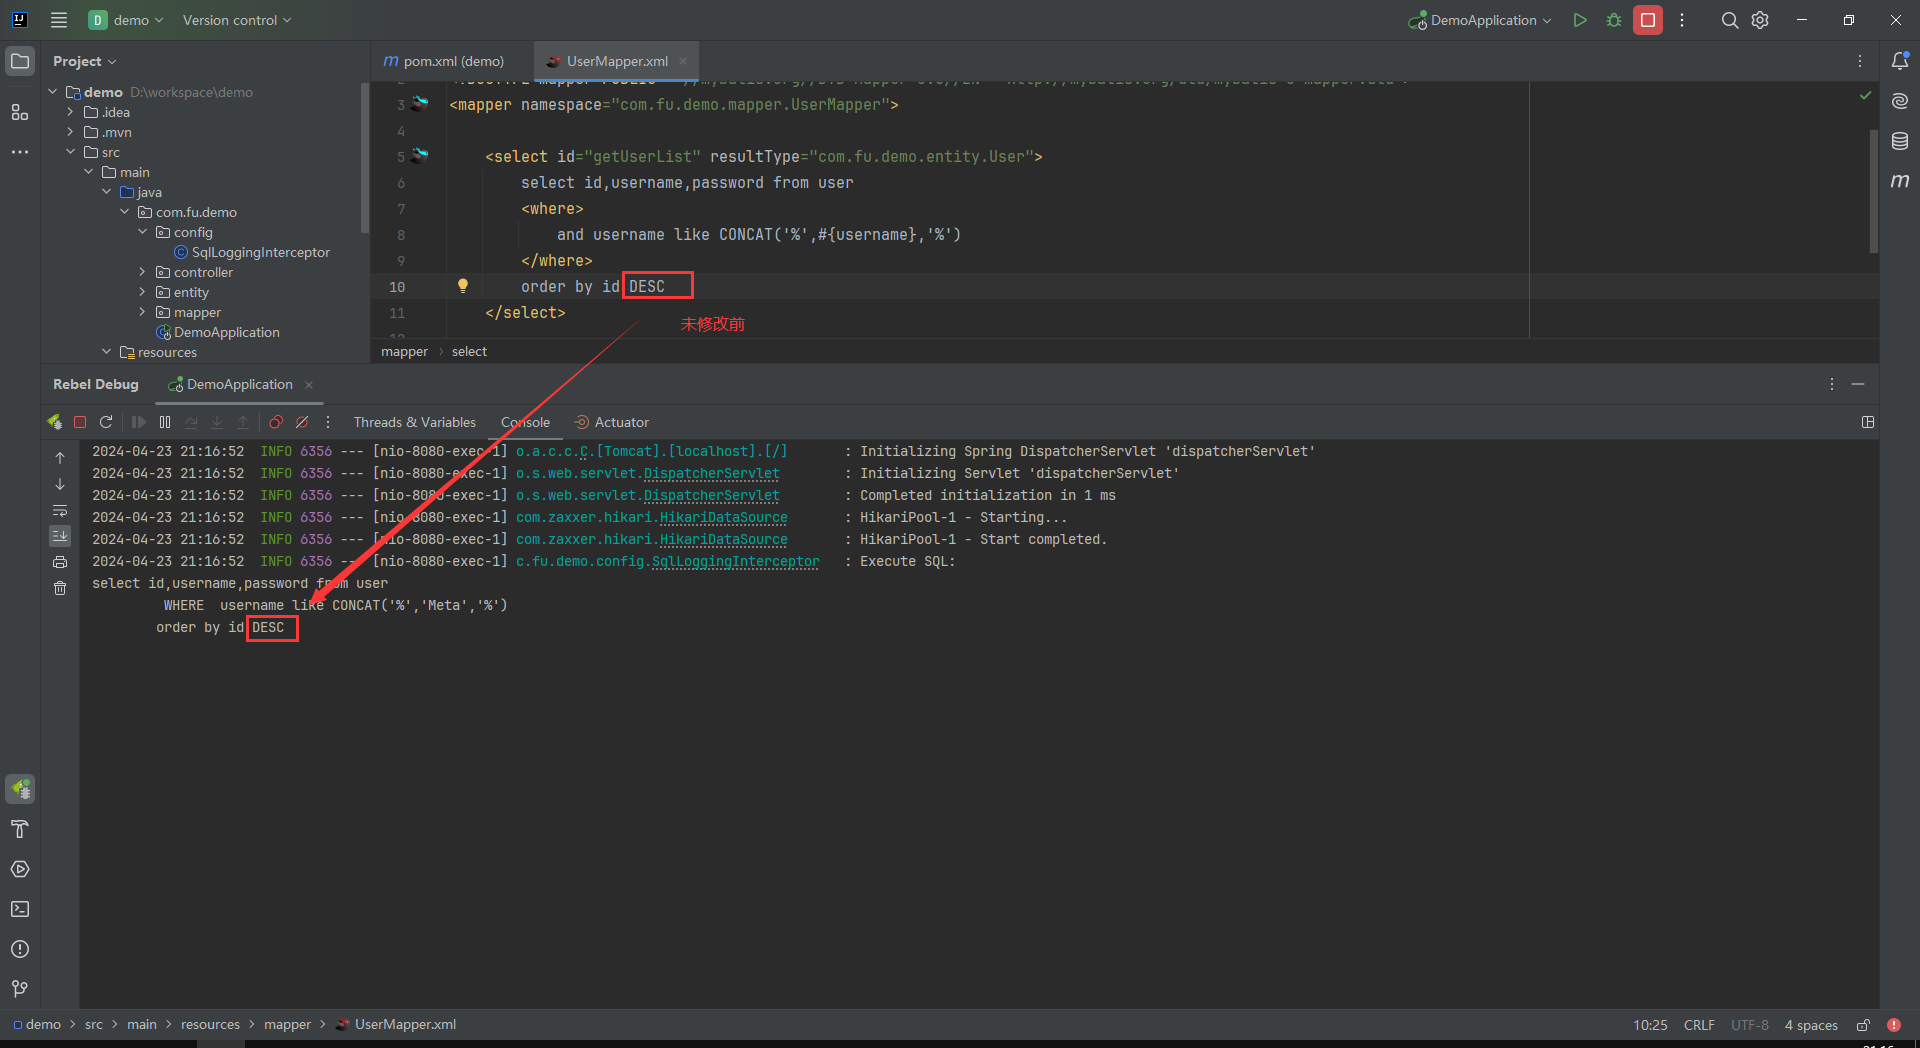The image size is (1920, 1048).
Task: Click the mapper breadcrumb below the editor
Action: tap(403, 350)
